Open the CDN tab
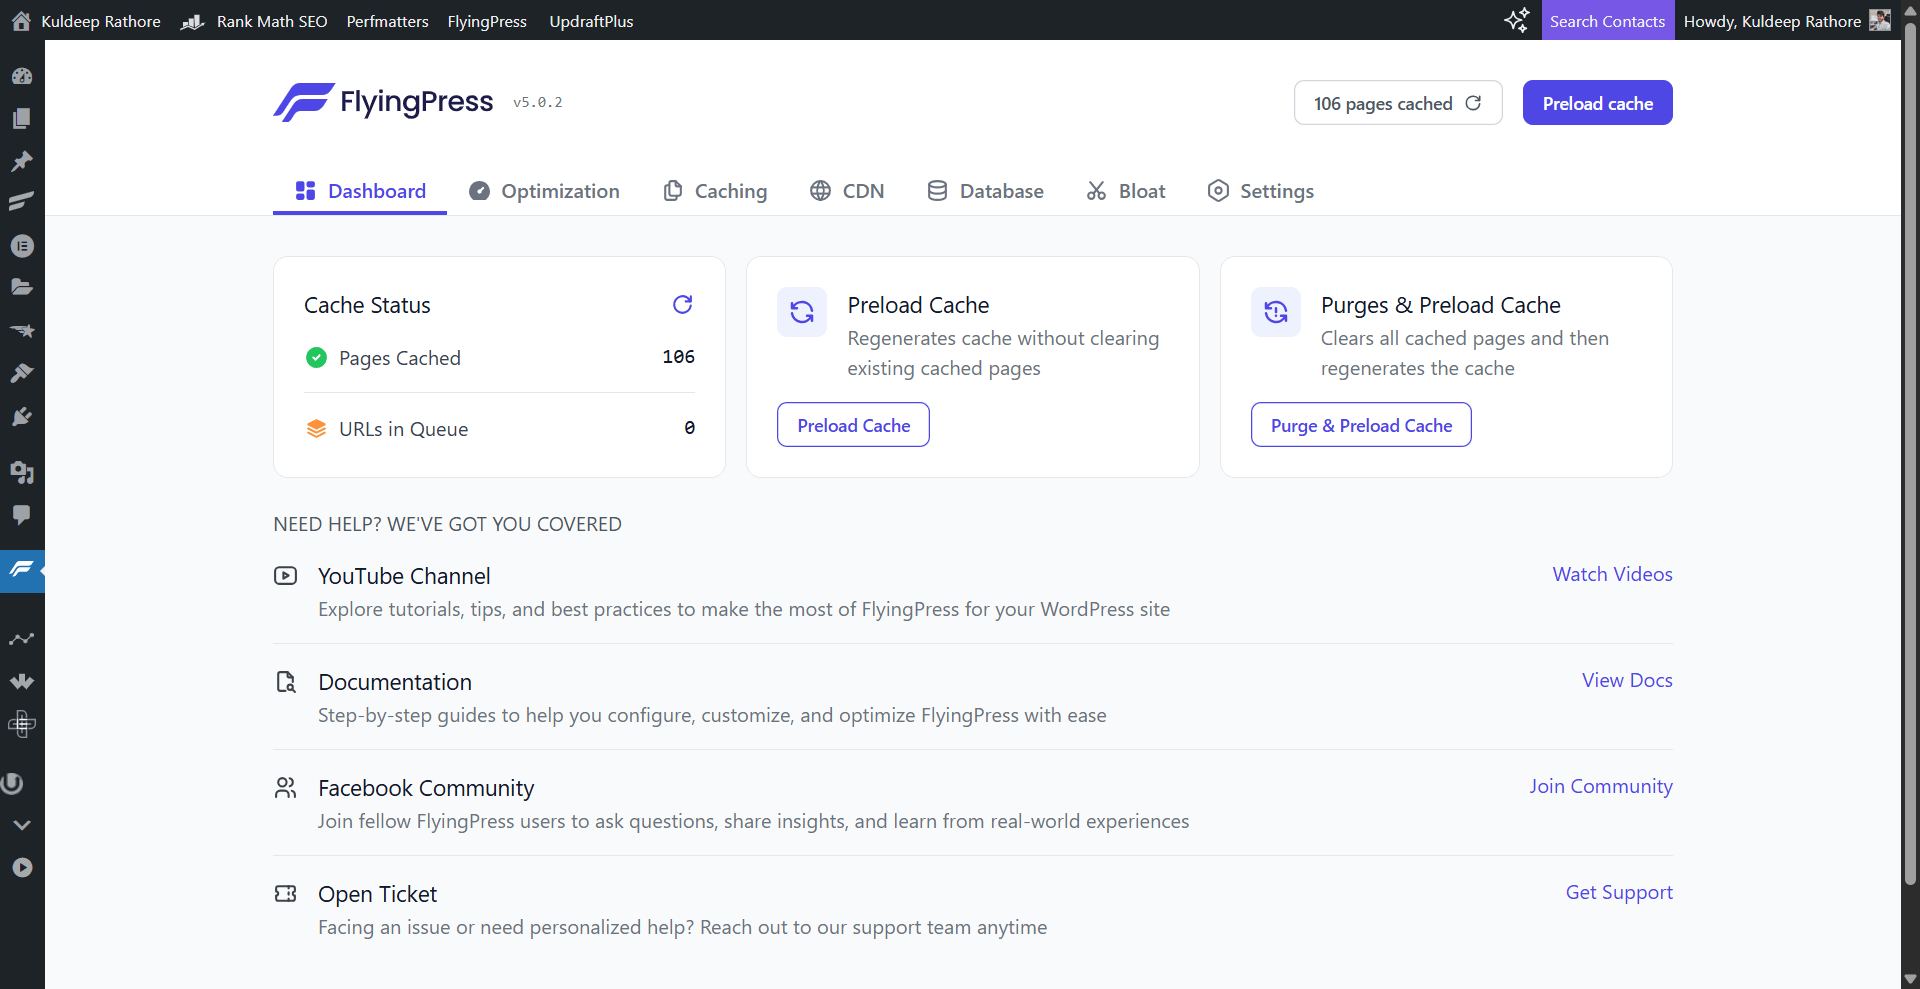This screenshot has height=989, width=1920. point(847,191)
